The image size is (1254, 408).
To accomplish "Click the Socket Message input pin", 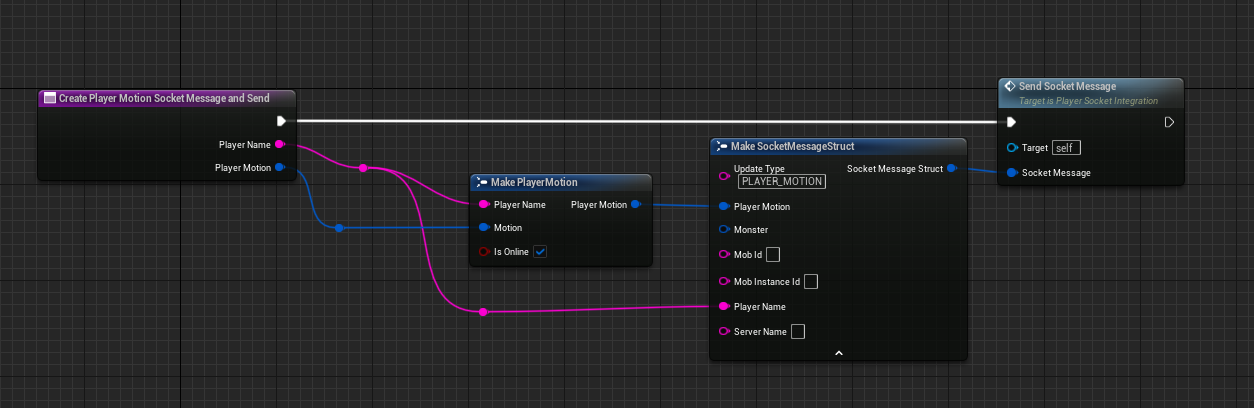I will (x=1012, y=173).
